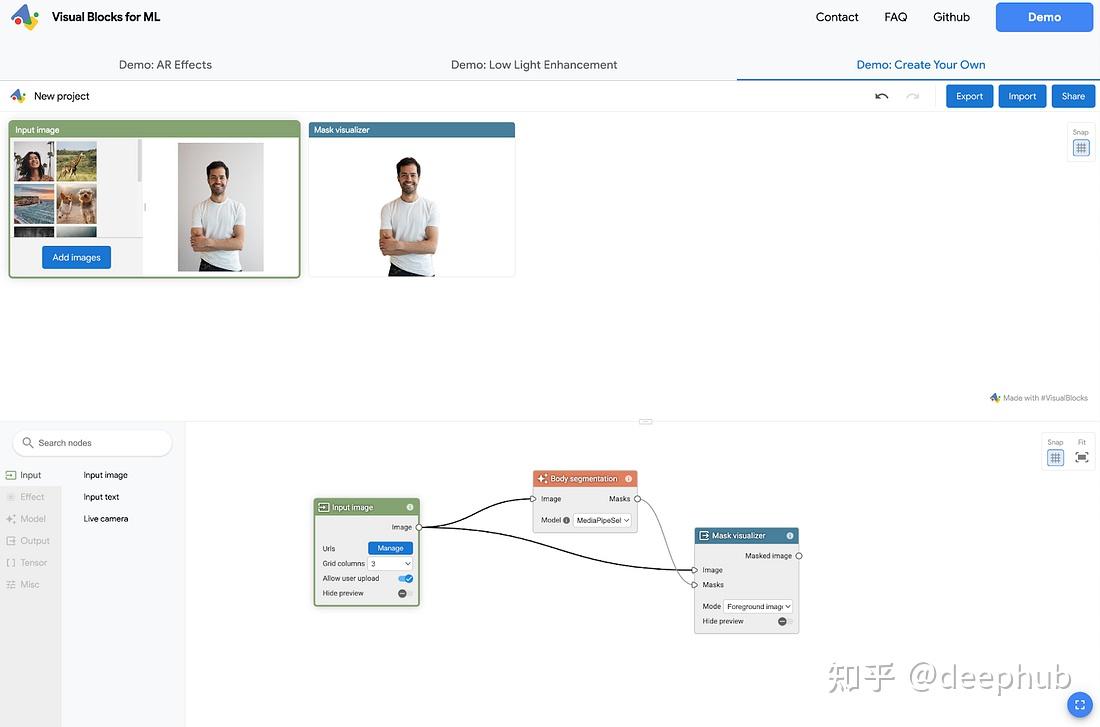Toggle Hide preview on Mask visualizer node

click(781, 620)
